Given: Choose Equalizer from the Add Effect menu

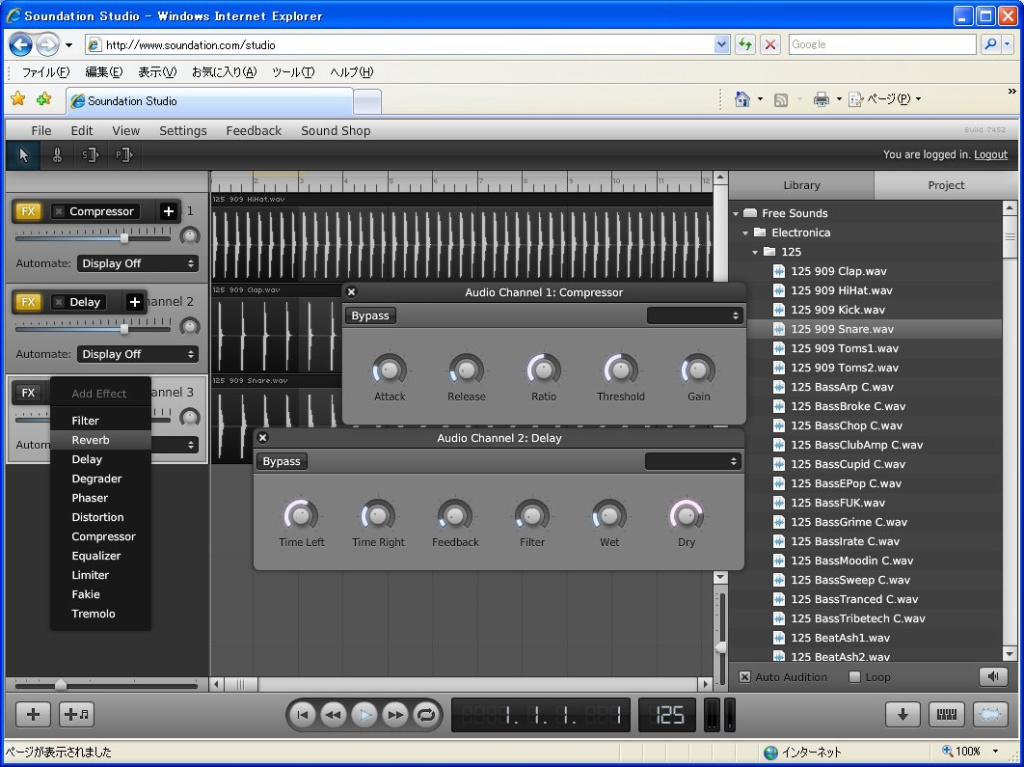Looking at the screenshot, I should click(x=101, y=556).
